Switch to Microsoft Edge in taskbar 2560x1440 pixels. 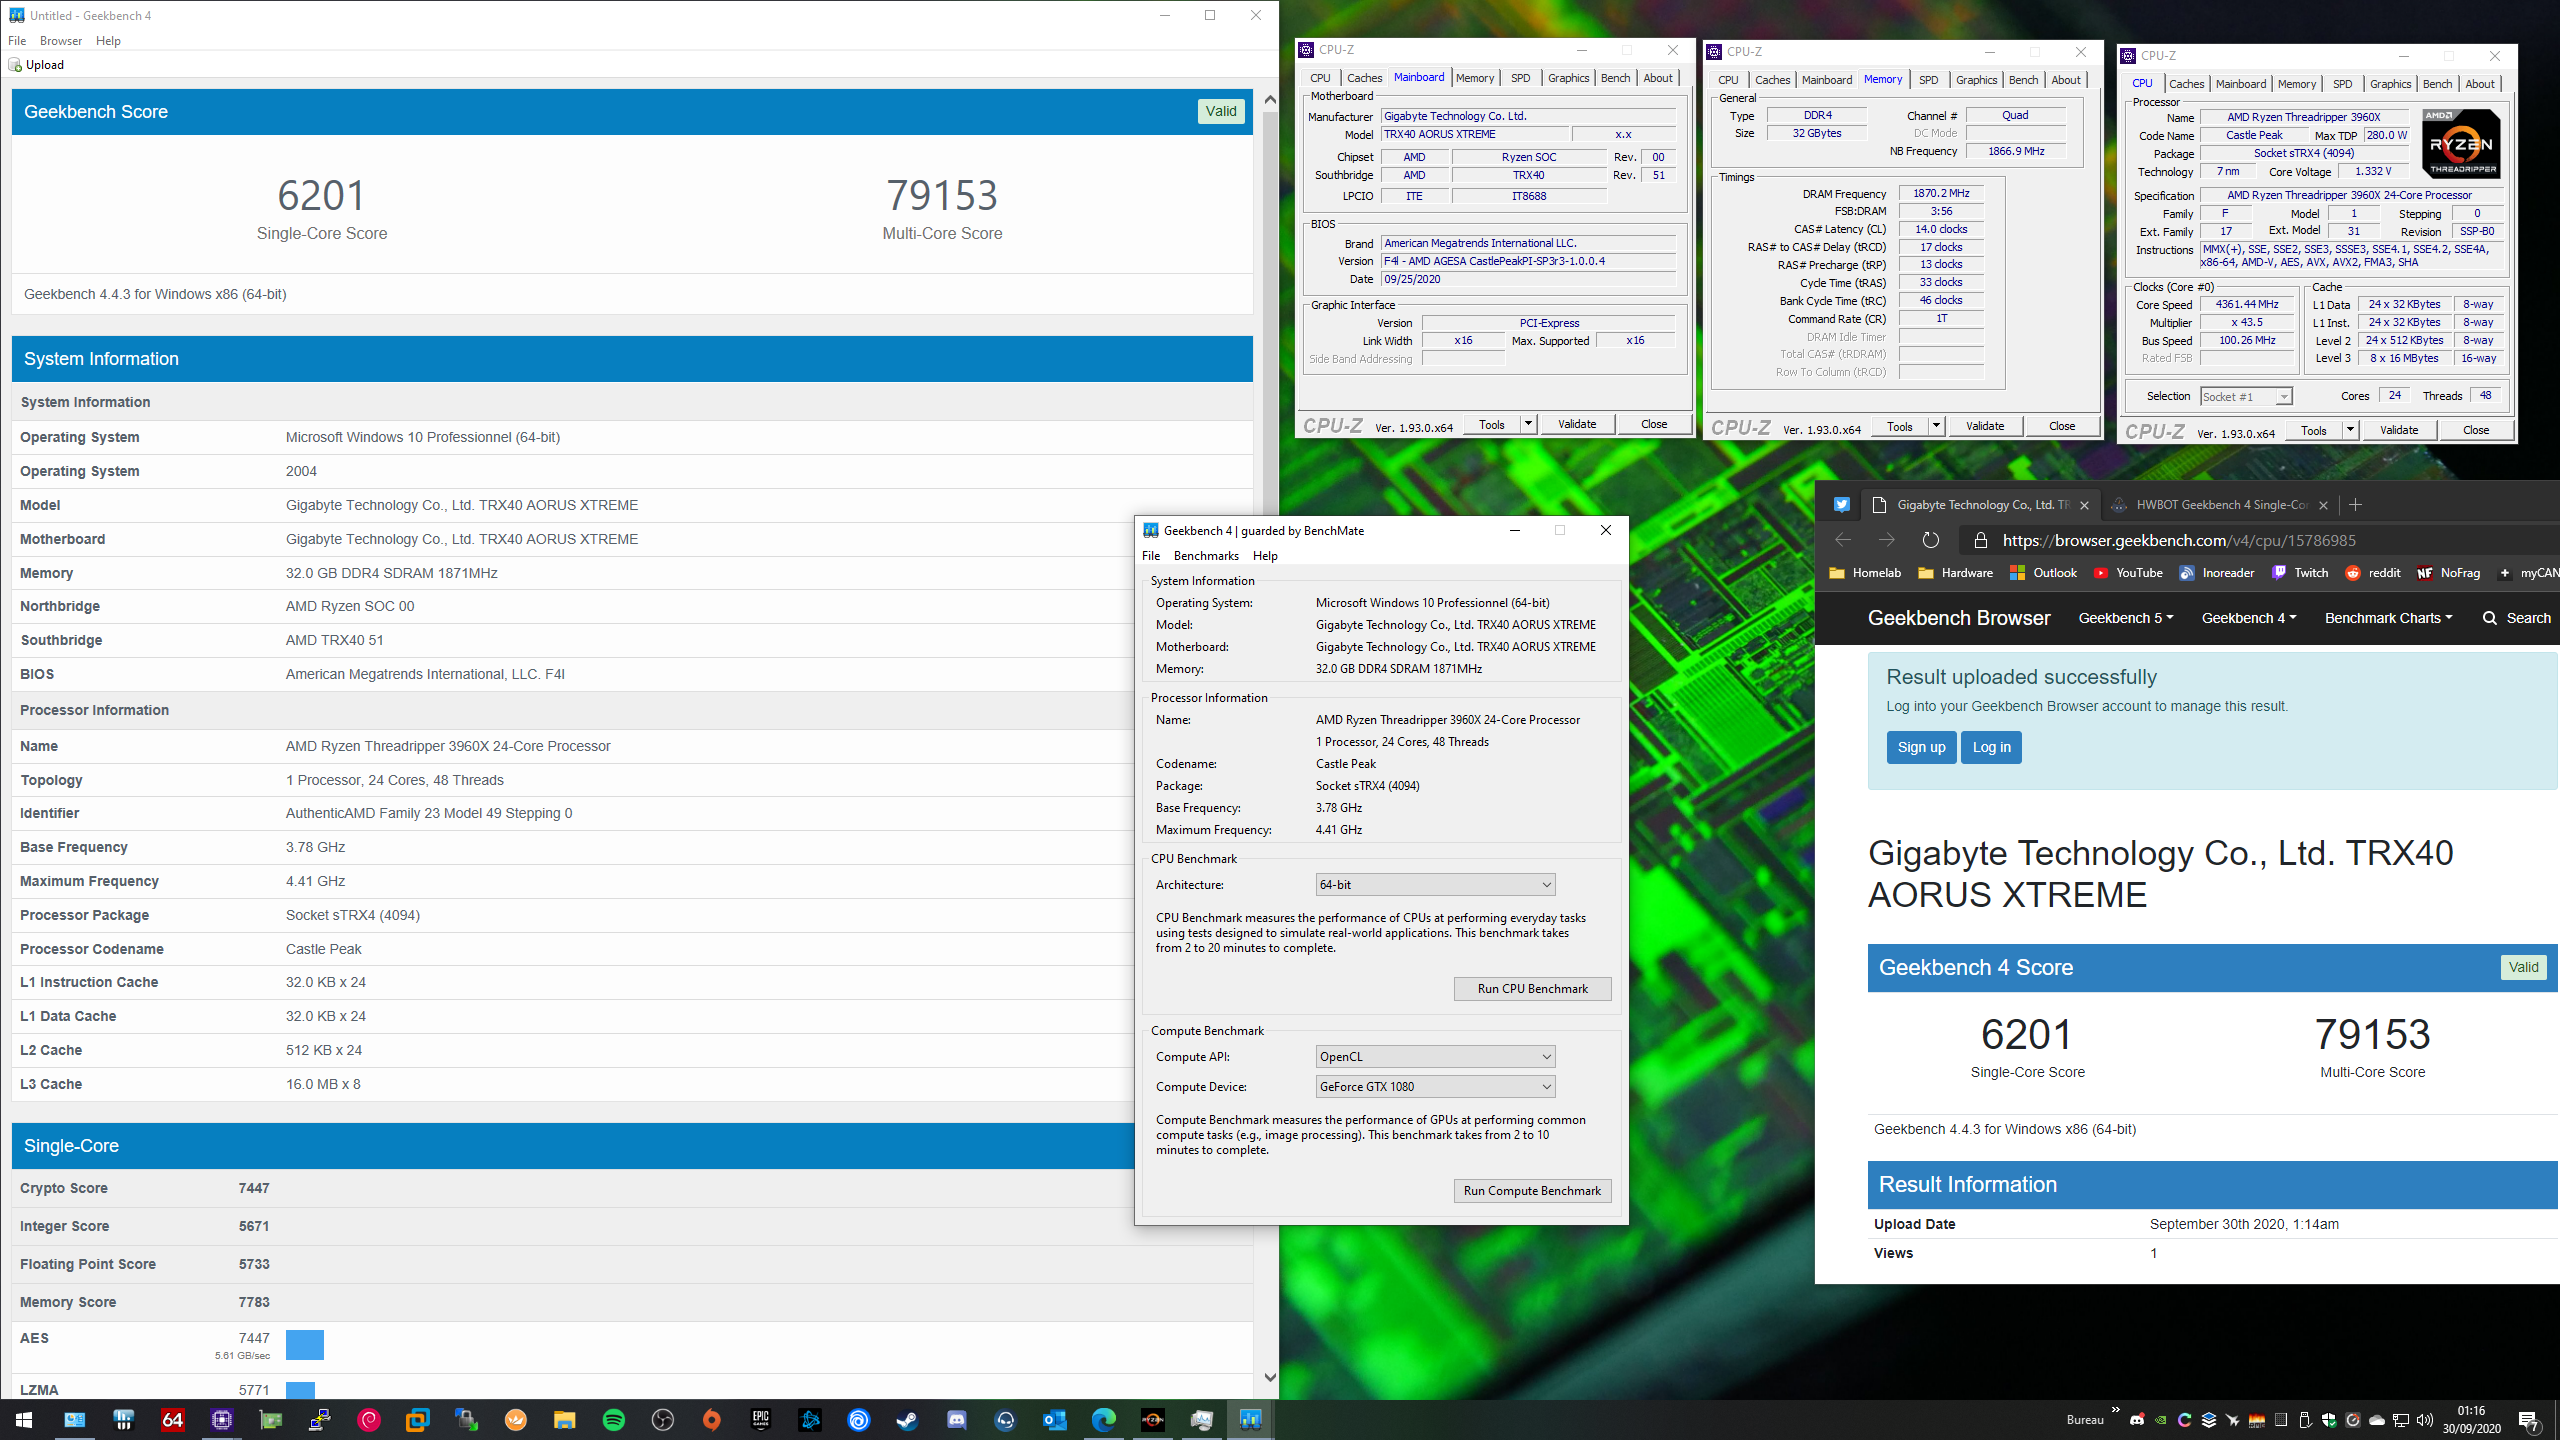(1104, 1420)
